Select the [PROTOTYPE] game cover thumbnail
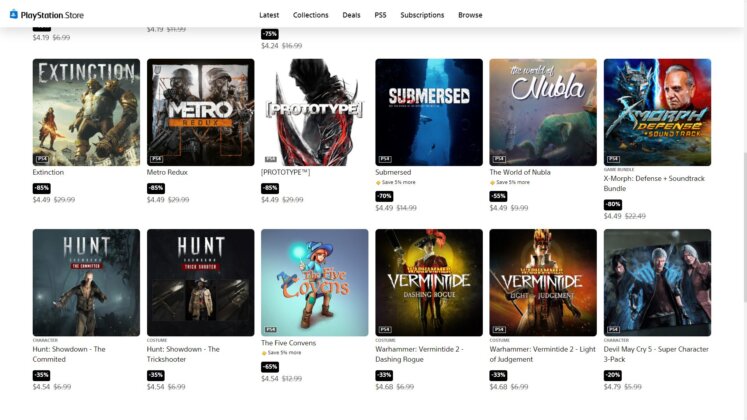747x420 pixels. coord(314,112)
